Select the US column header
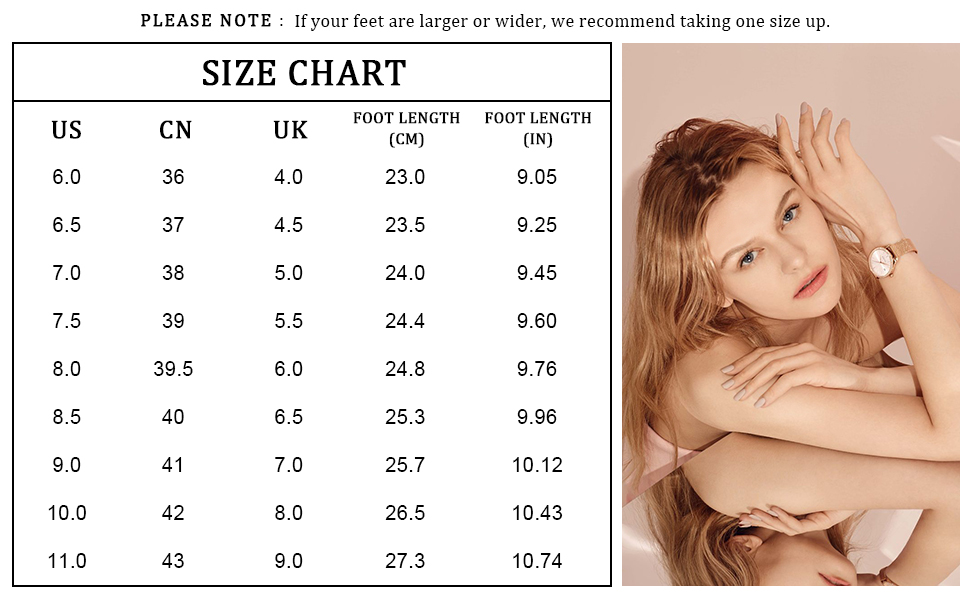Image resolution: width=970 pixels, height=600 pixels. pyautogui.click(x=66, y=131)
